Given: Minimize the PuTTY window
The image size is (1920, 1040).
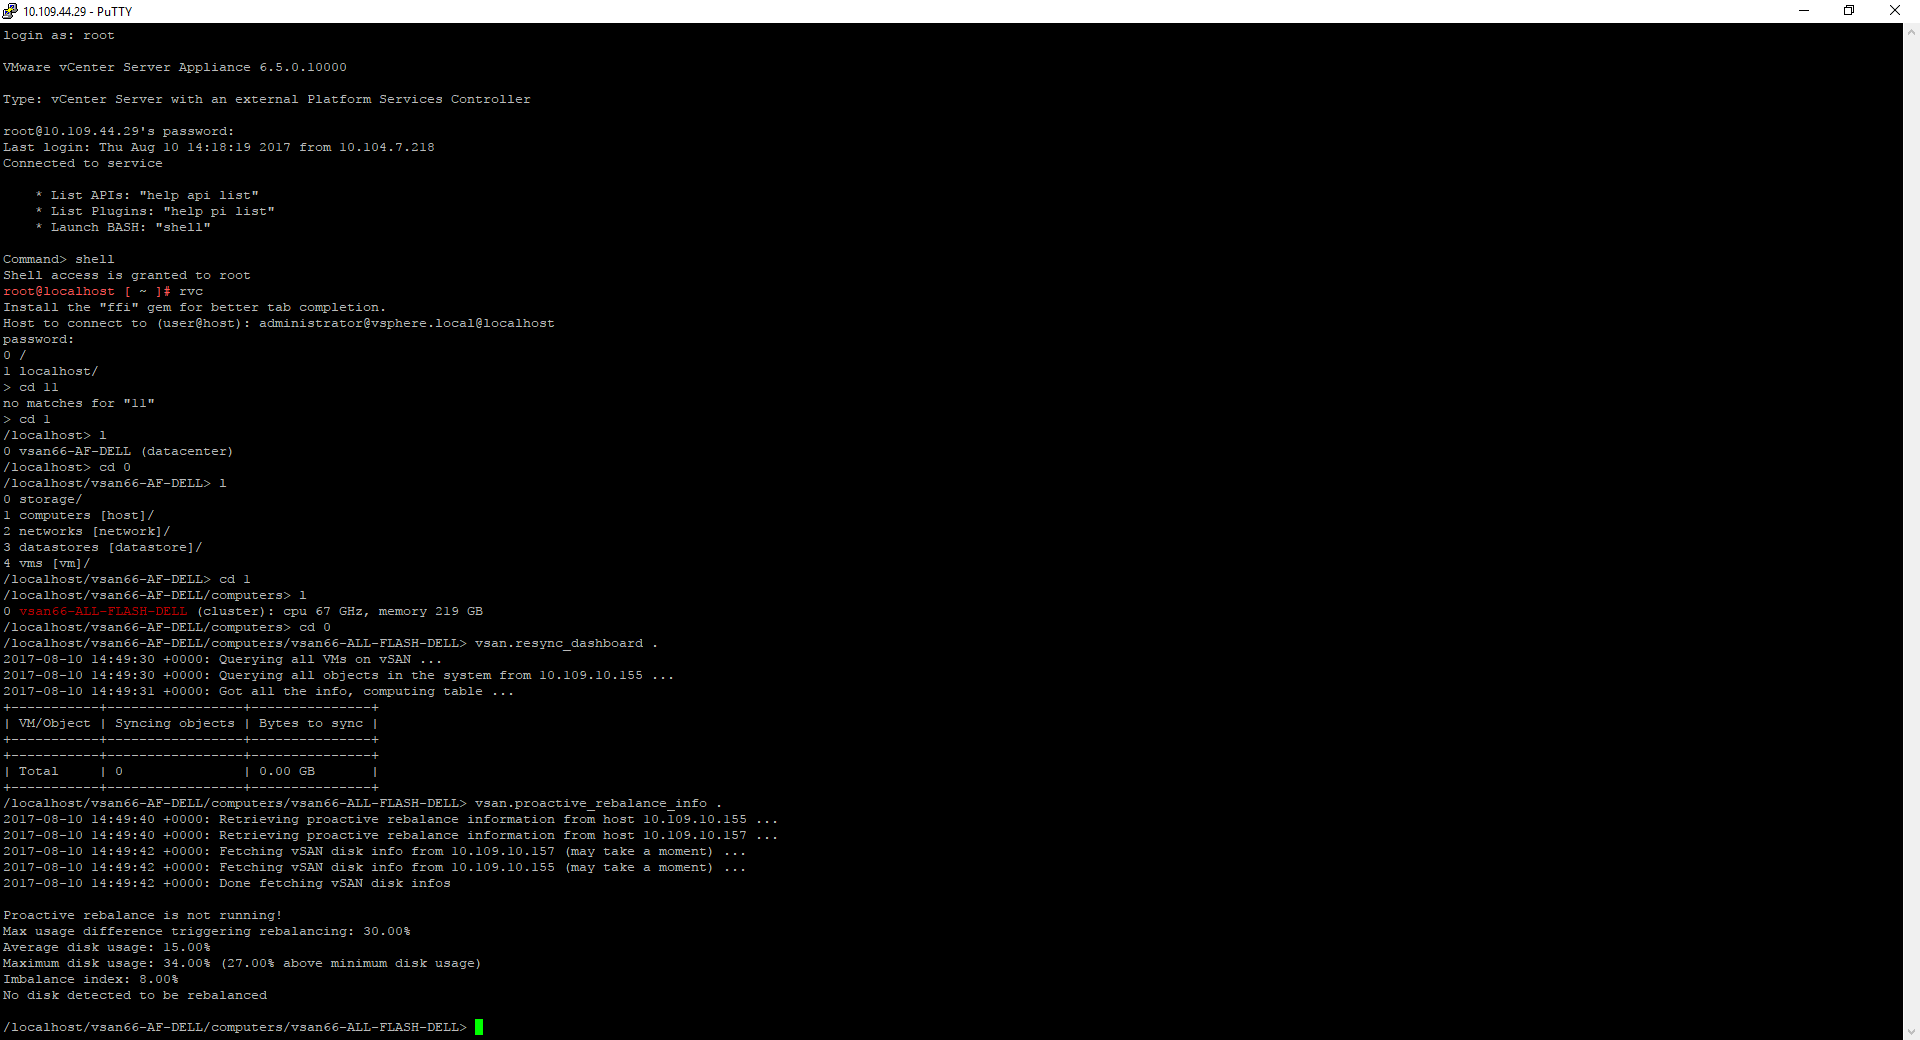Looking at the screenshot, I should (x=1804, y=11).
